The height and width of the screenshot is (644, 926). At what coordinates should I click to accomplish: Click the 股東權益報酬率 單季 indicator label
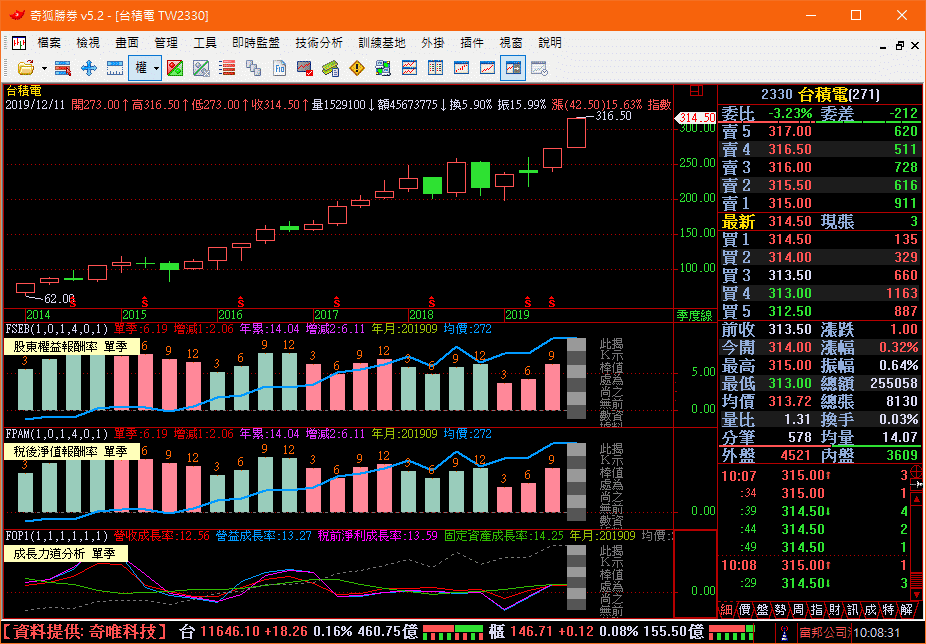[x=71, y=346]
